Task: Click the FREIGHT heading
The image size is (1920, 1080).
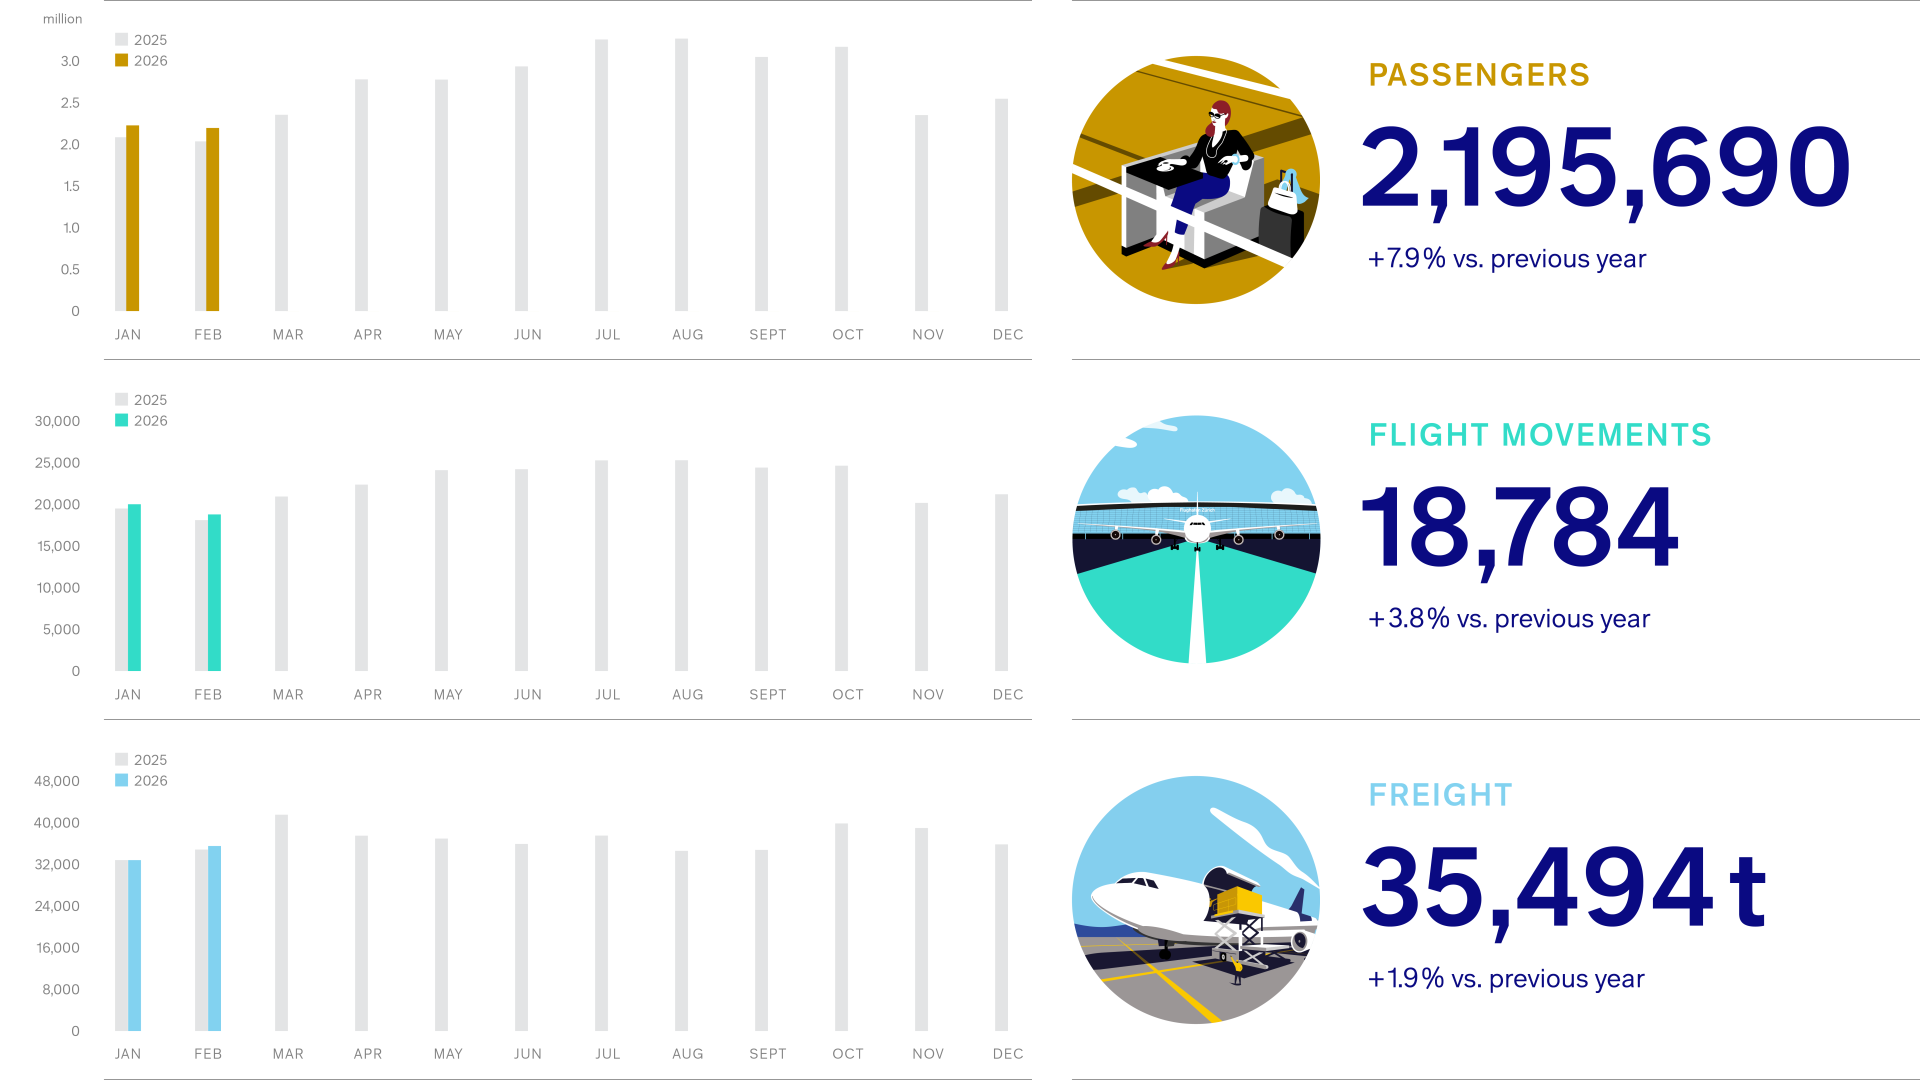Action: pos(1440,795)
